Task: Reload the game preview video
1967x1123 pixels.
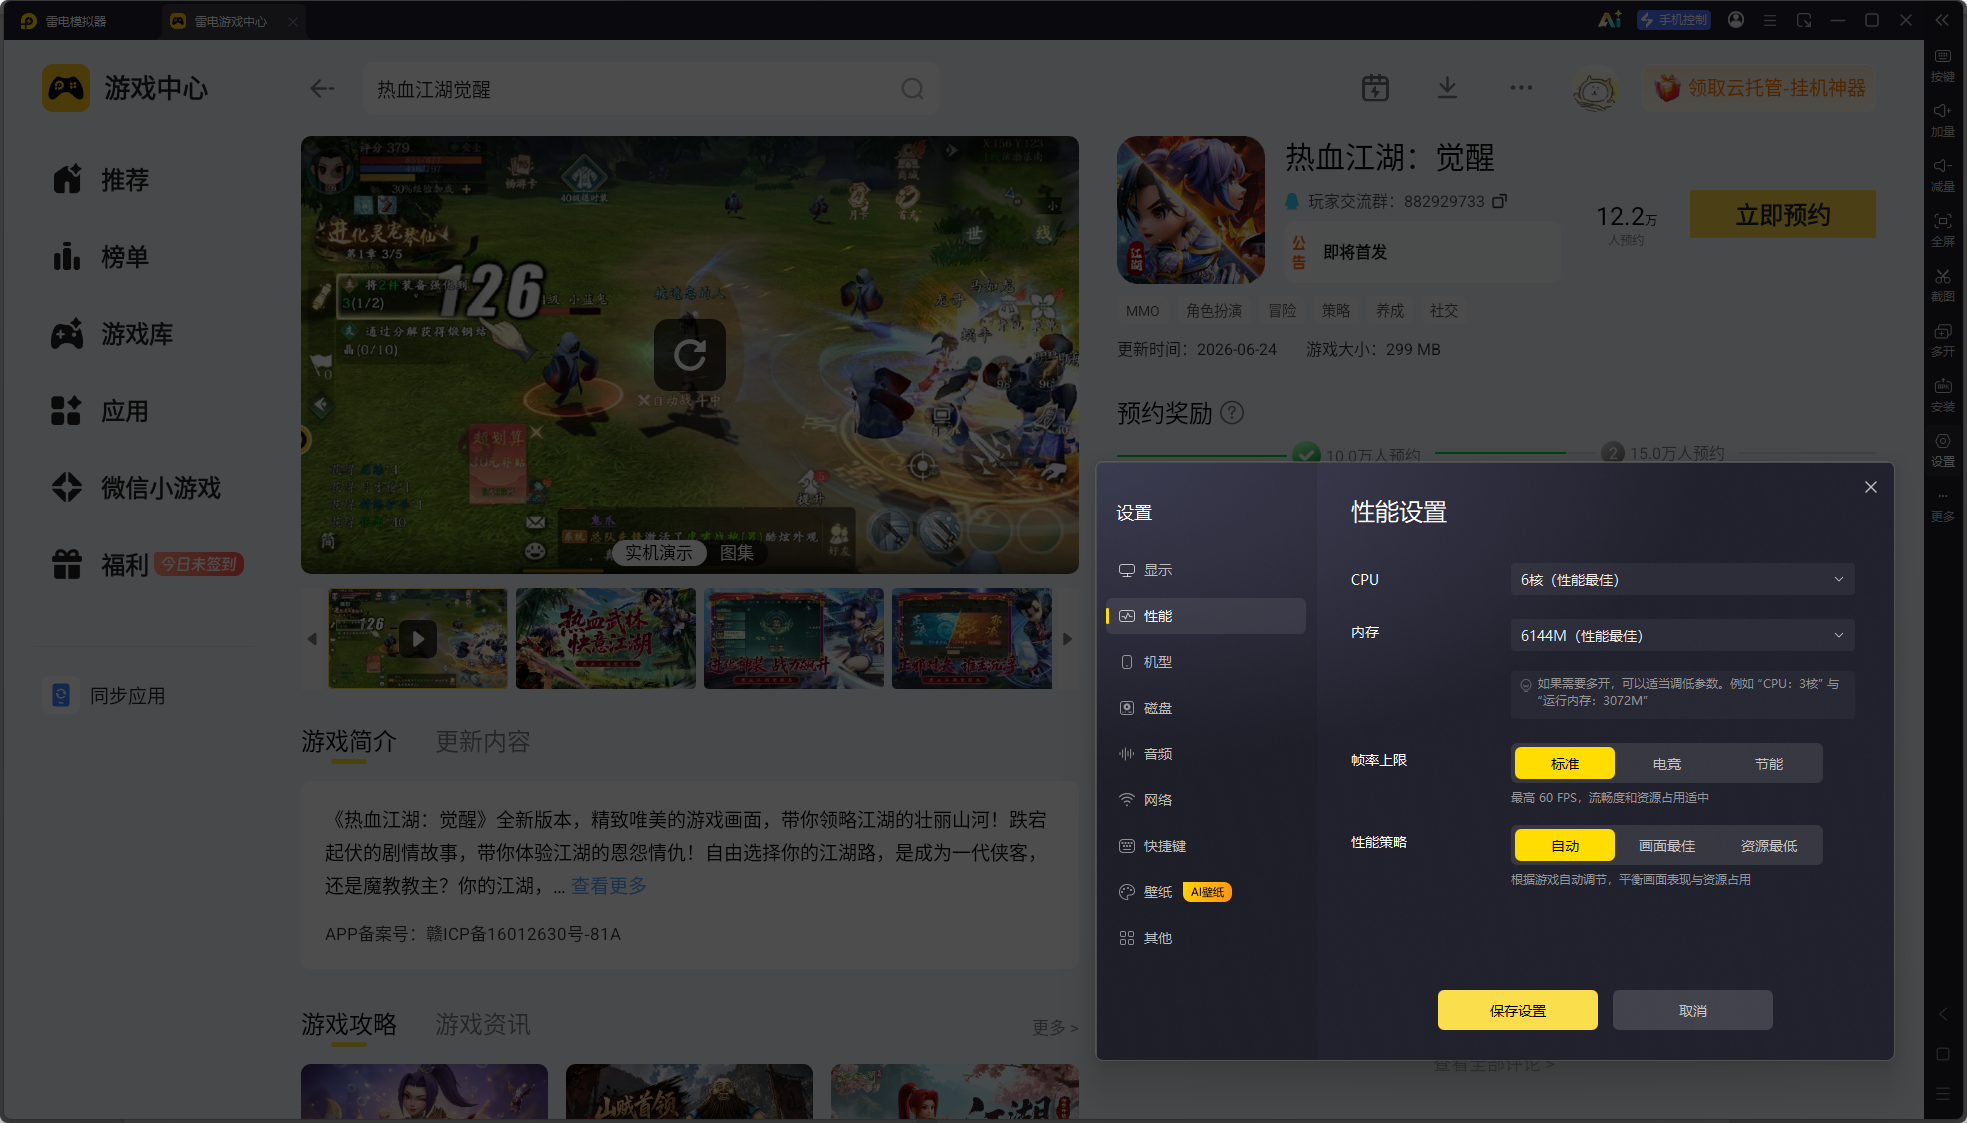Action: 689,354
